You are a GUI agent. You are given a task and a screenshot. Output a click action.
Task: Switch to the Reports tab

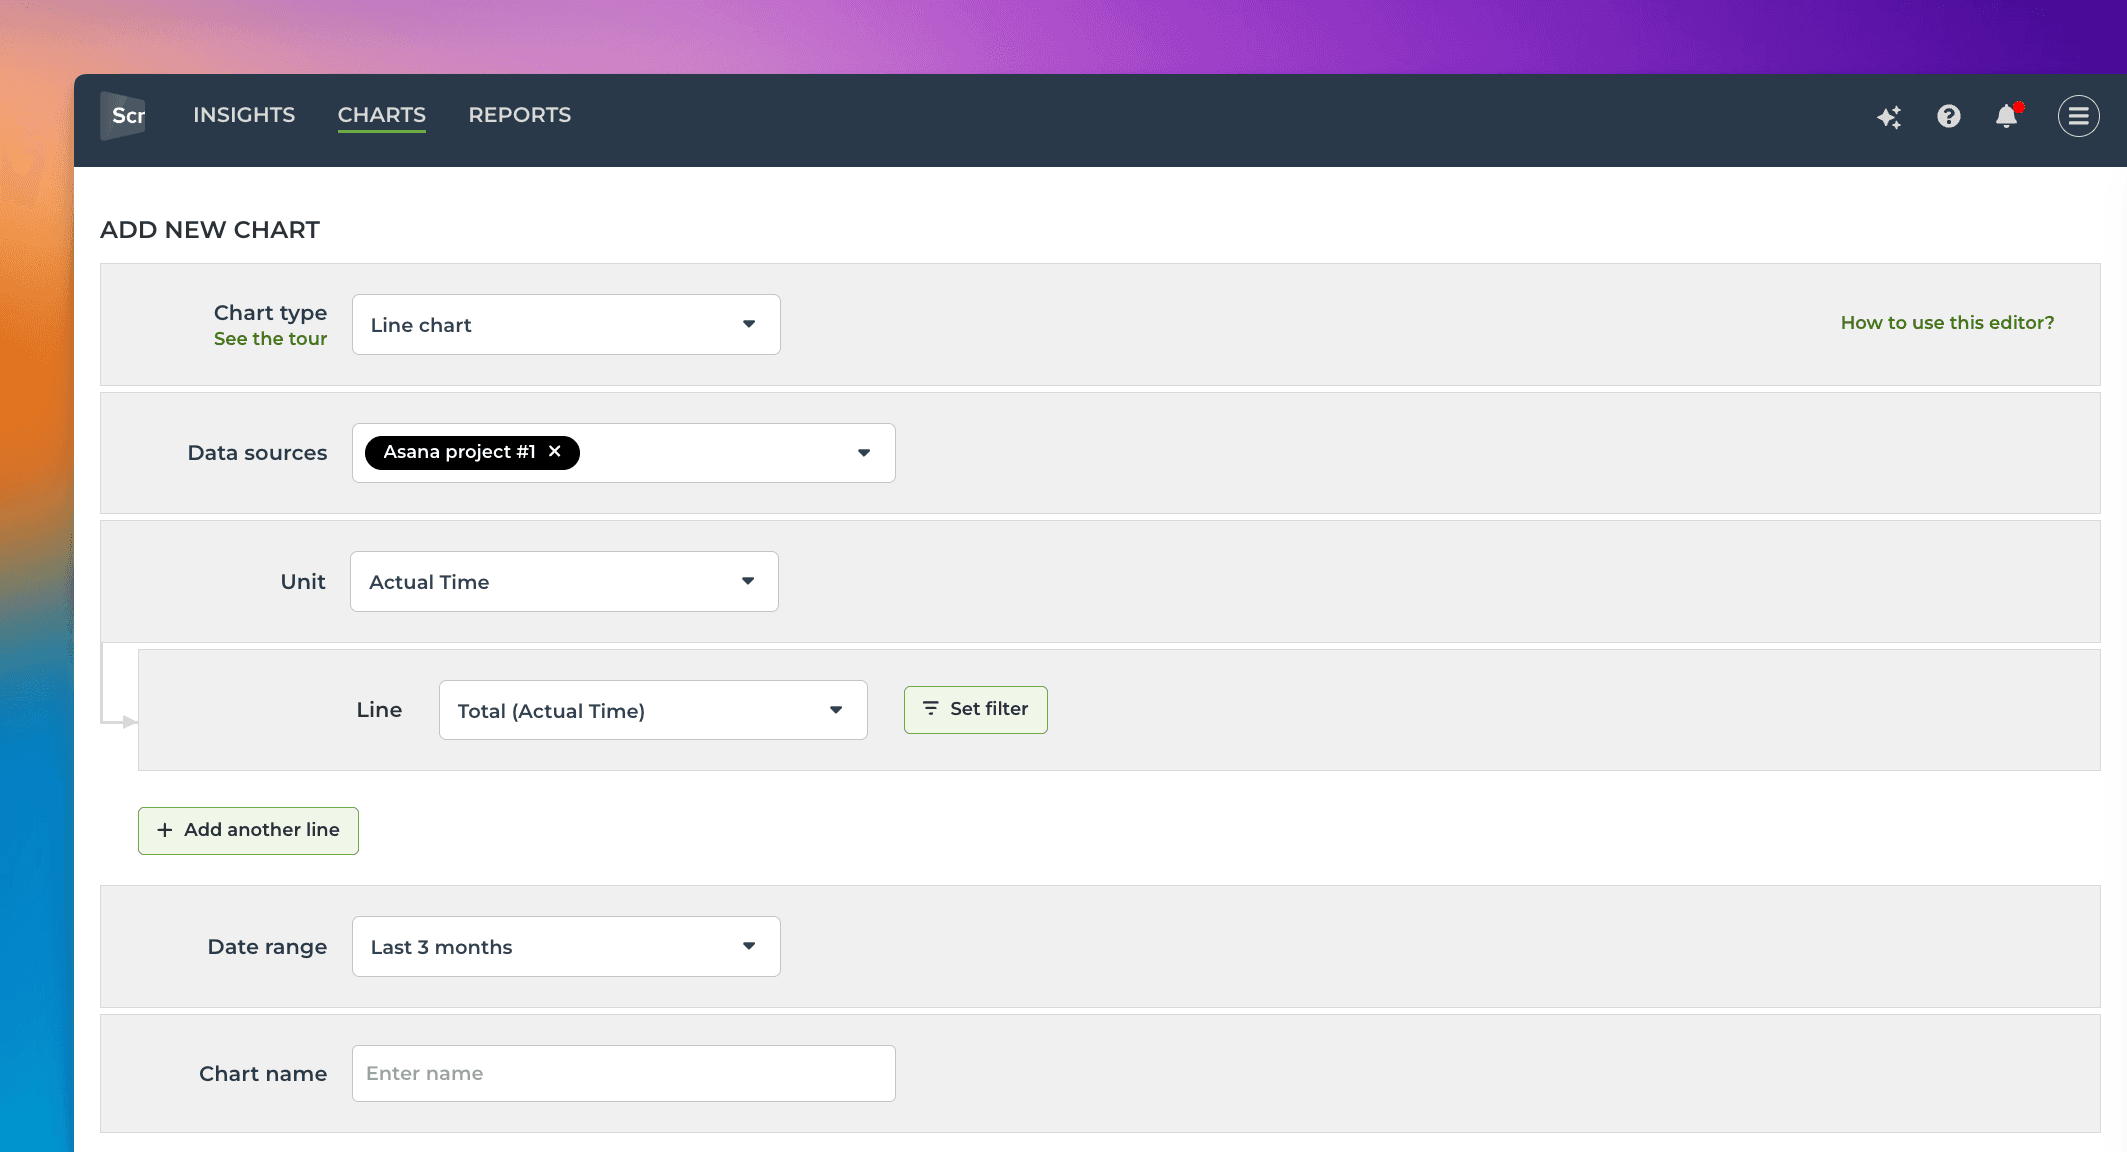[519, 115]
